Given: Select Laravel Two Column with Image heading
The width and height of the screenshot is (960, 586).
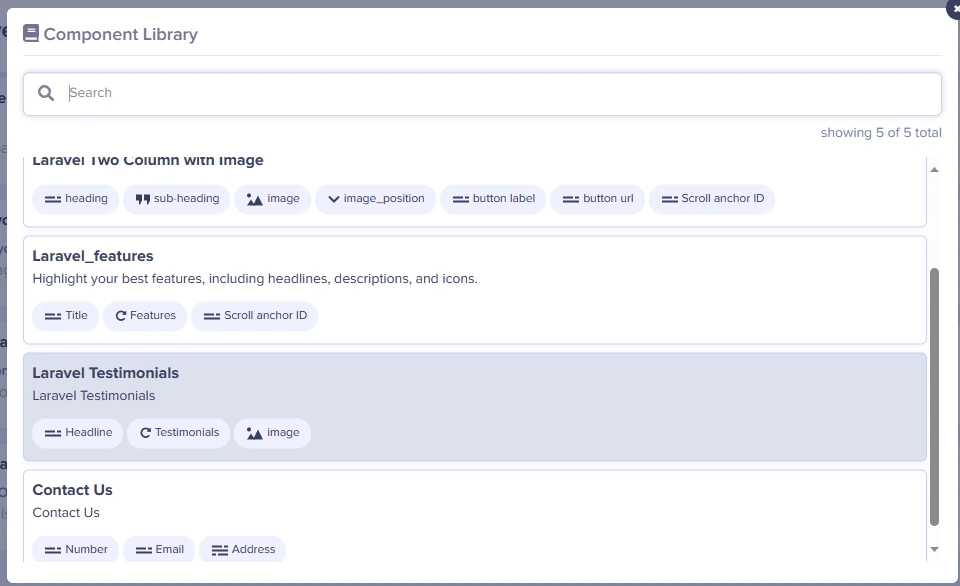Looking at the screenshot, I should click(x=148, y=160).
